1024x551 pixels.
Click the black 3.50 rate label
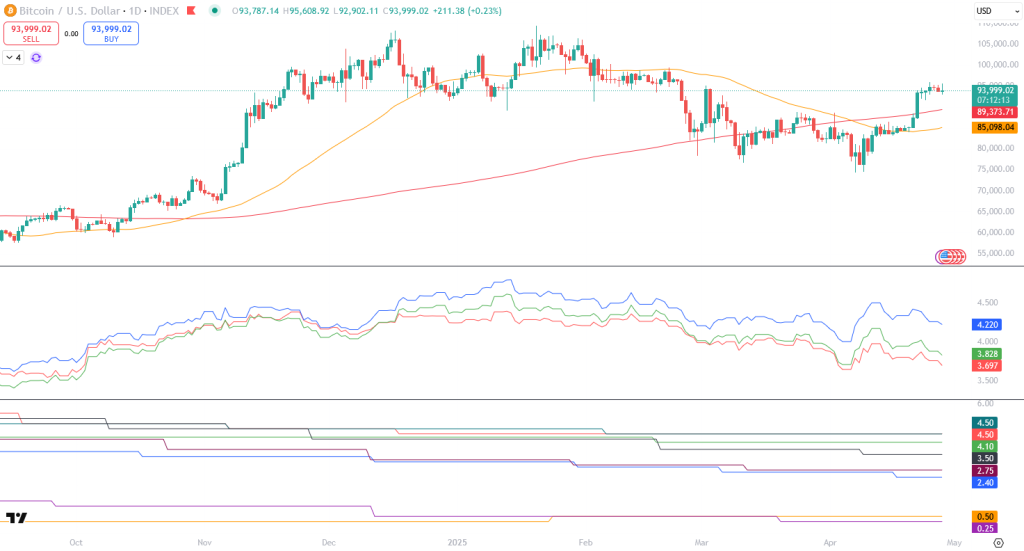click(985, 458)
